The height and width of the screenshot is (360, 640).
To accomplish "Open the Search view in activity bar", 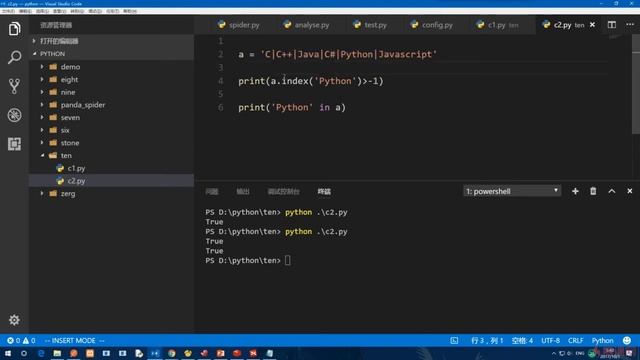I will pos(14,58).
